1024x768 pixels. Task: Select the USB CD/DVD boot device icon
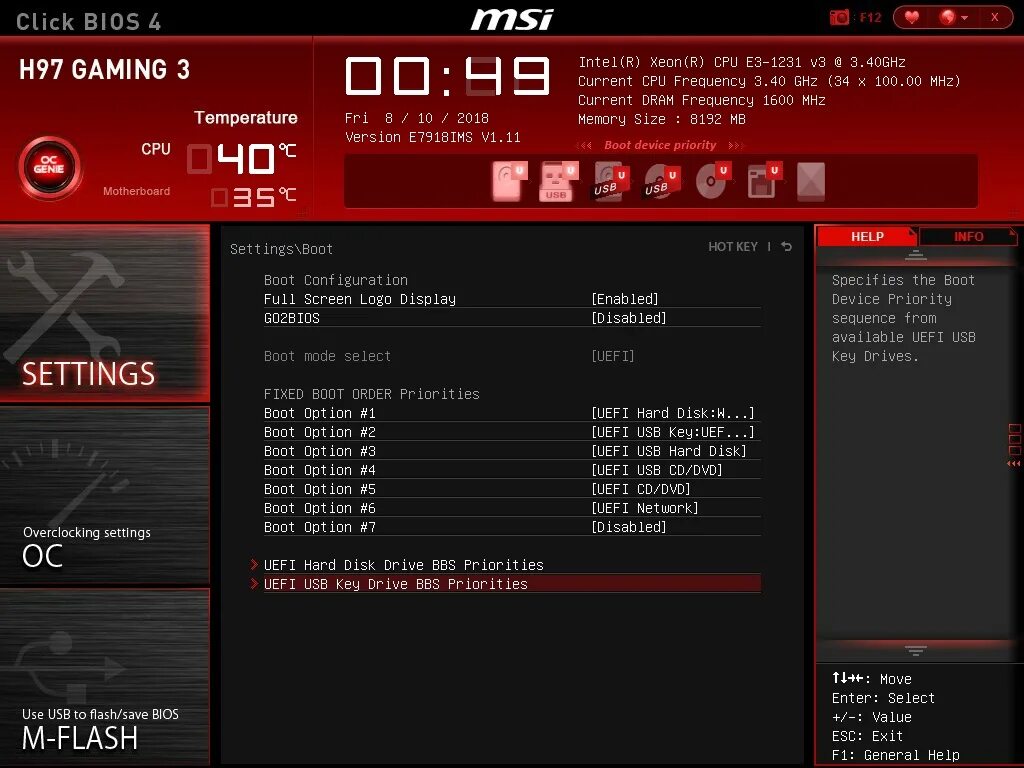click(661, 181)
